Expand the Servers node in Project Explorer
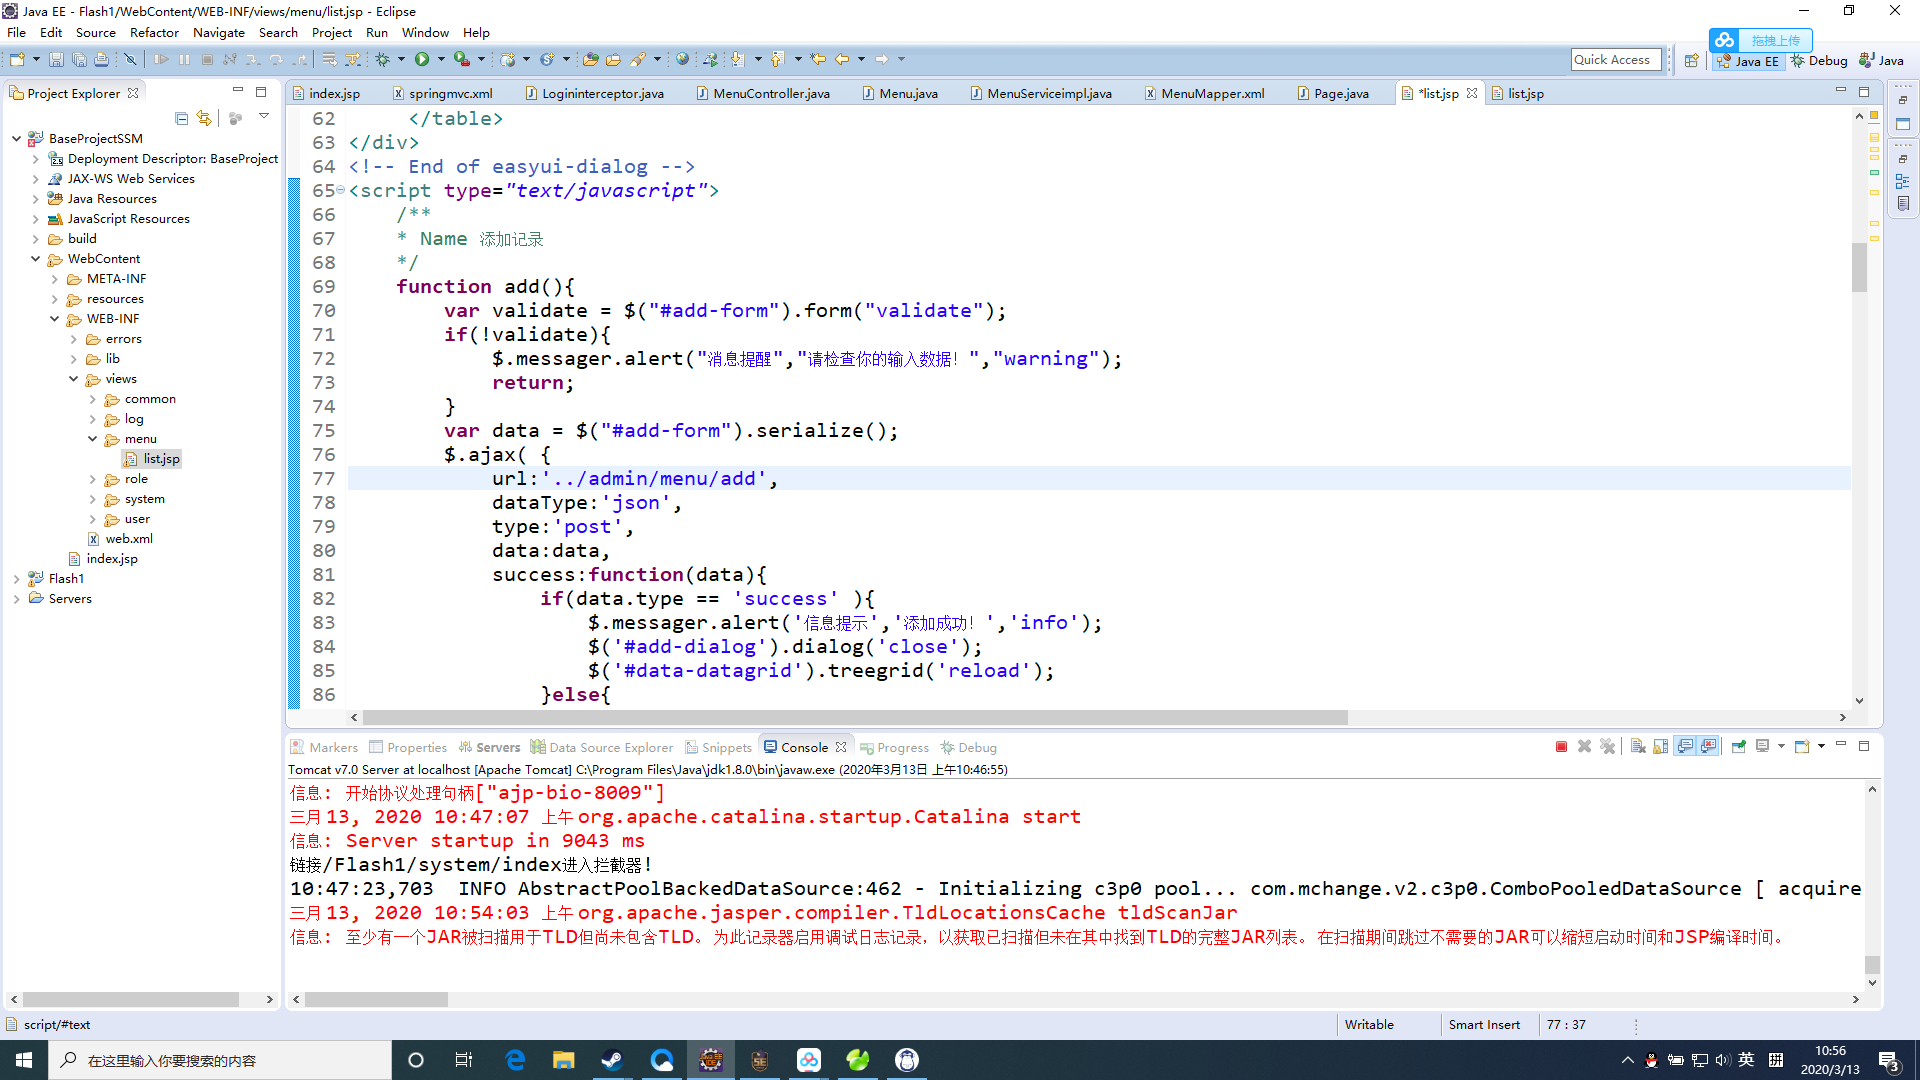 pos(17,599)
